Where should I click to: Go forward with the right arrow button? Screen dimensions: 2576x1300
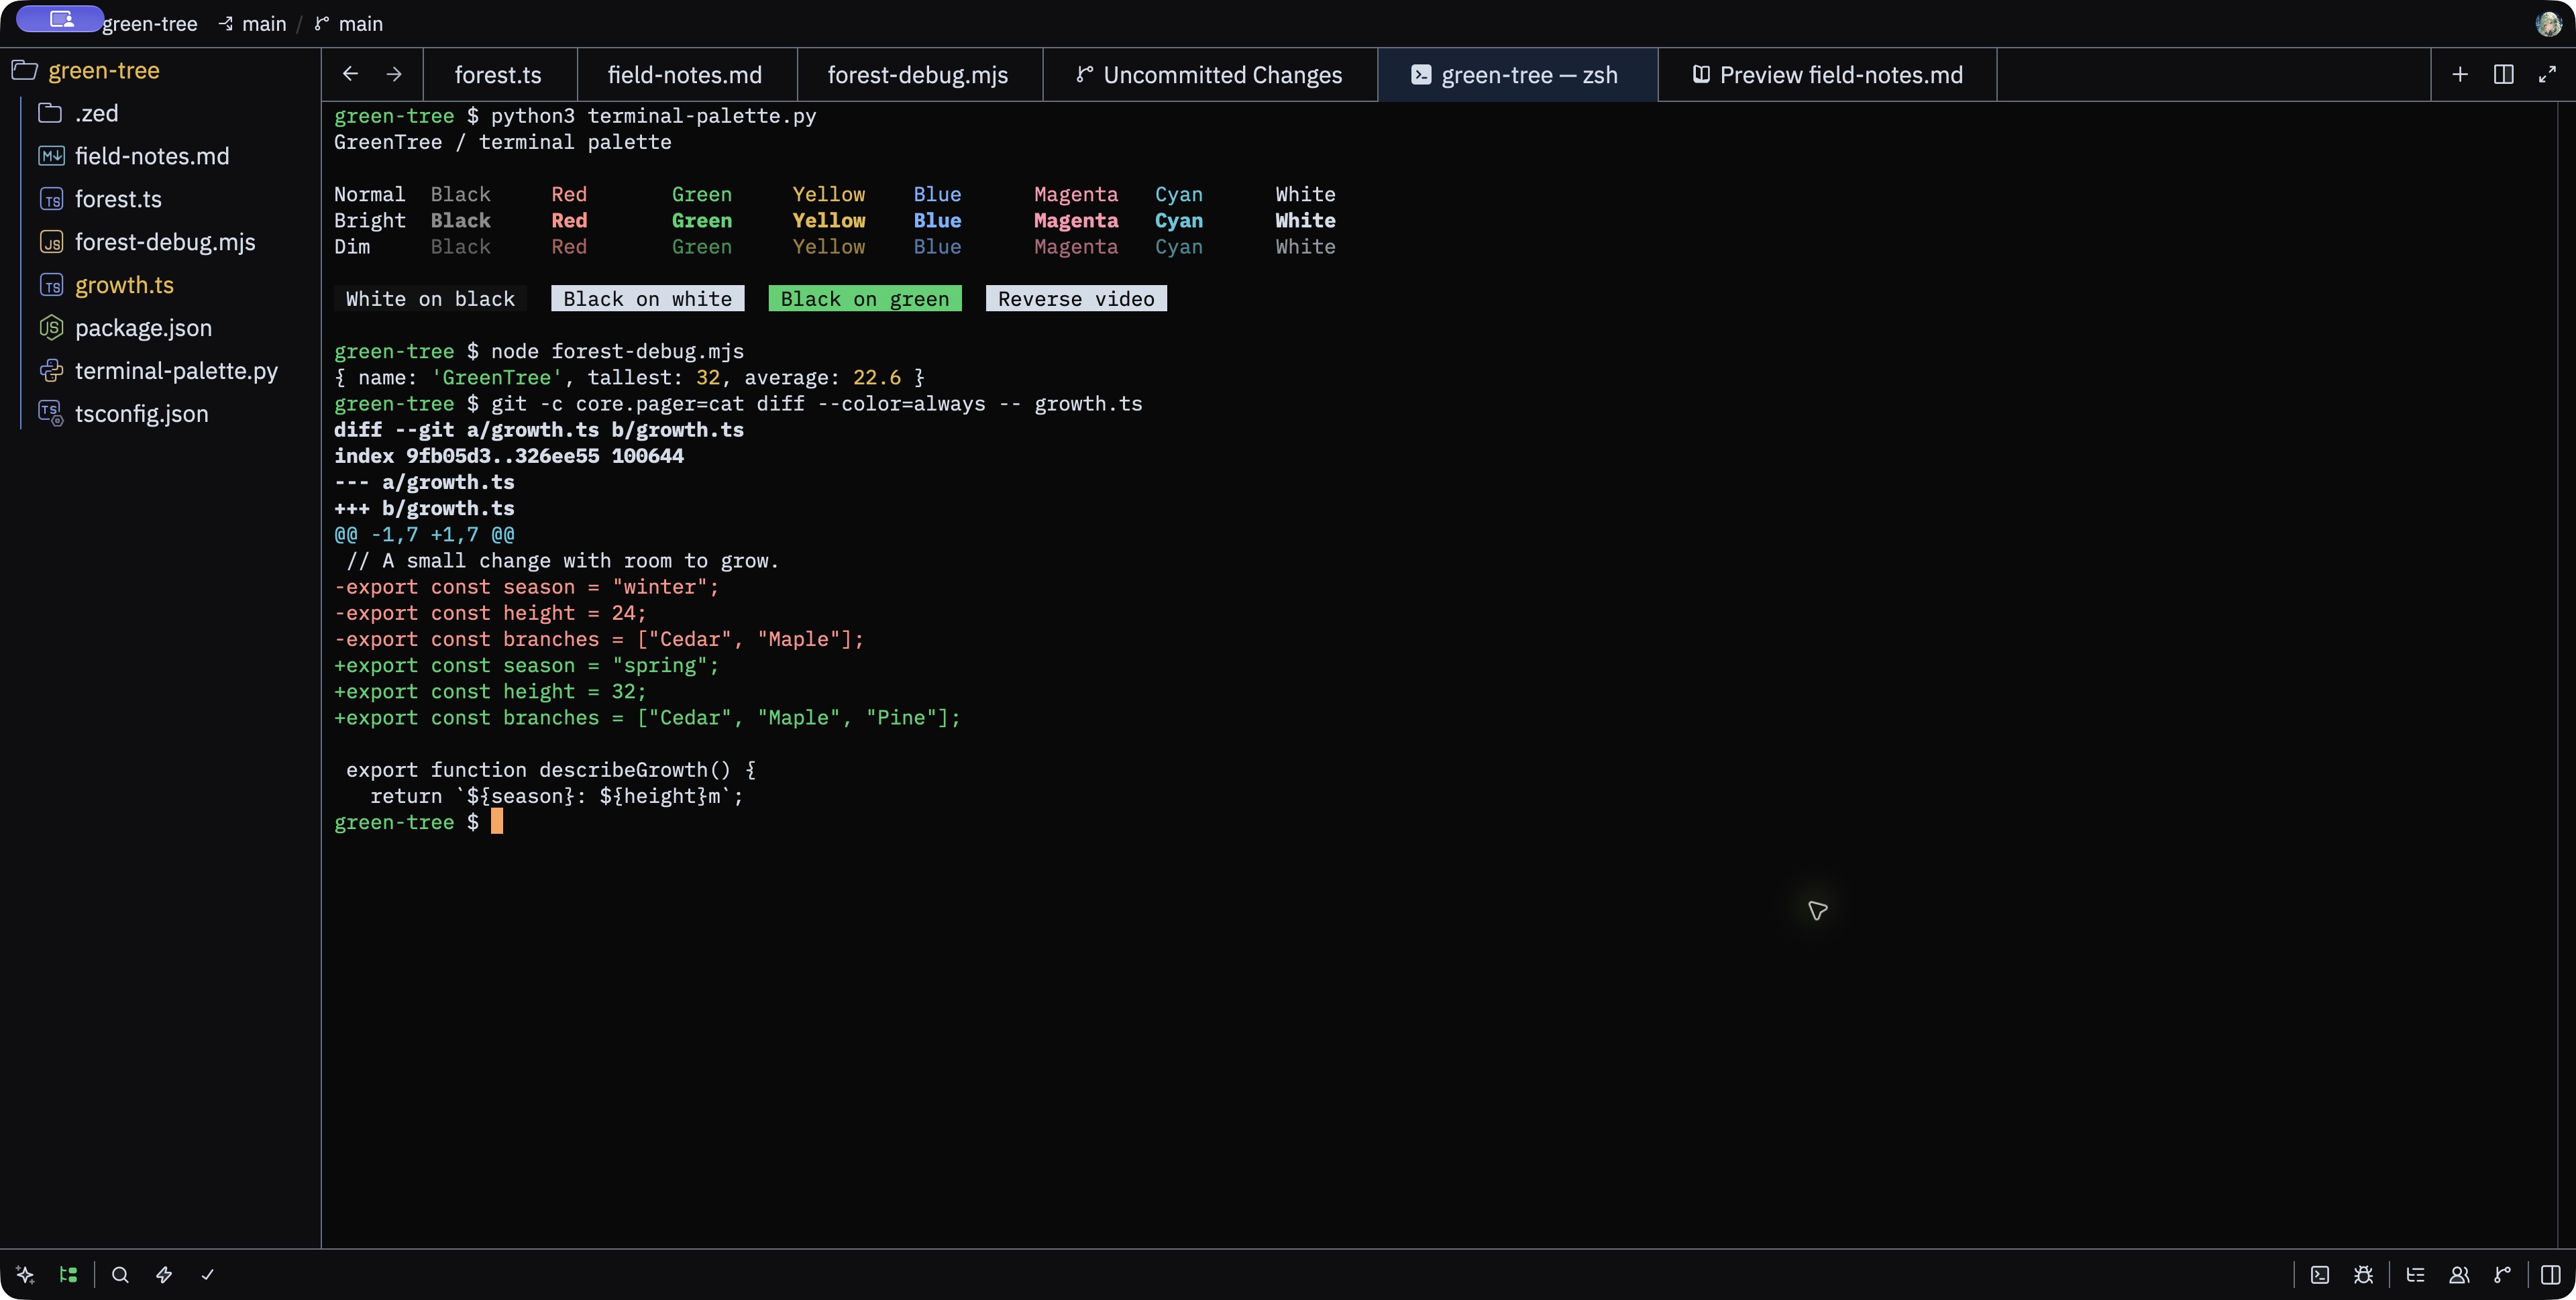(394, 74)
